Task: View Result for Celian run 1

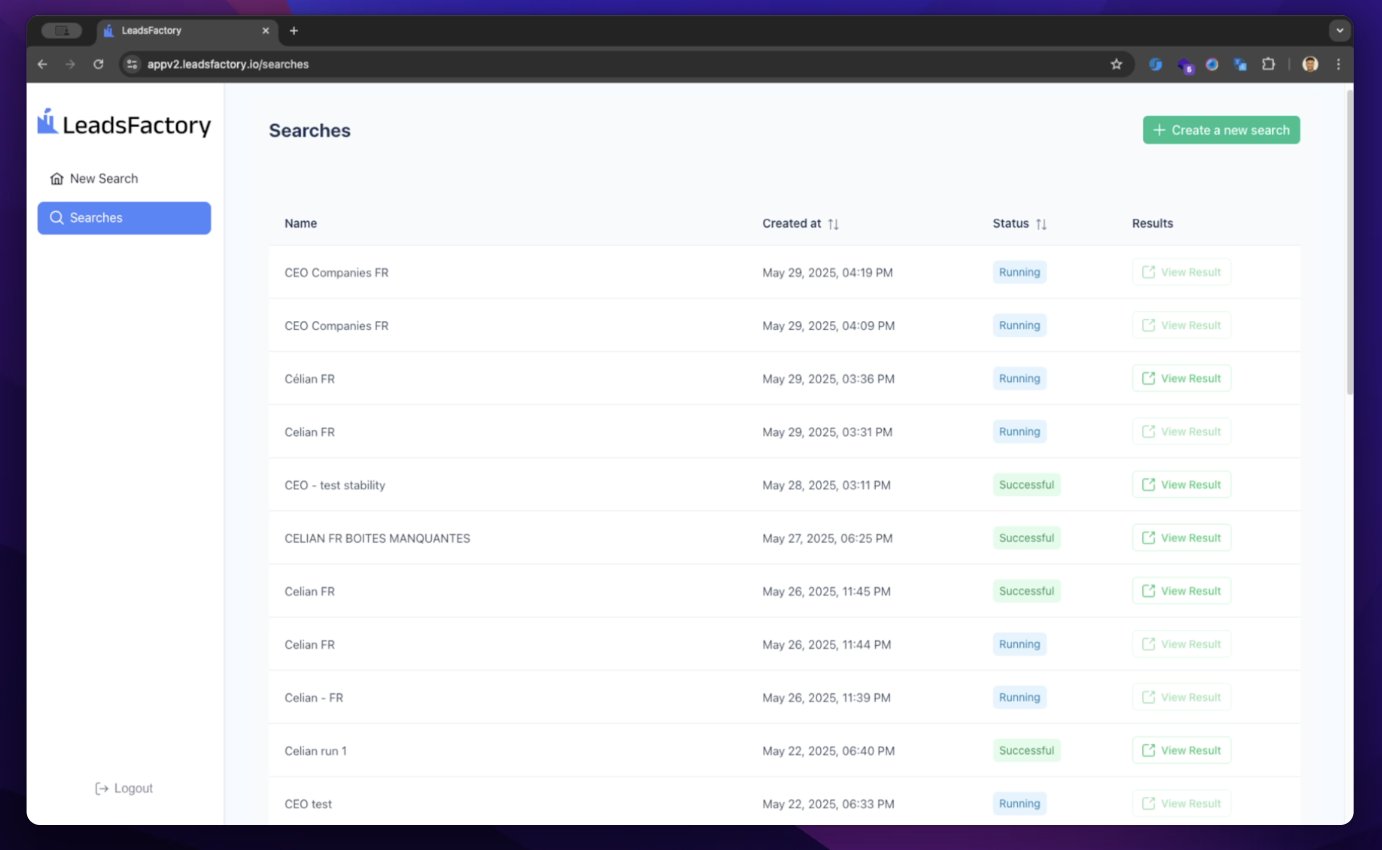Action: pyautogui.click(x=1181, y=750)
